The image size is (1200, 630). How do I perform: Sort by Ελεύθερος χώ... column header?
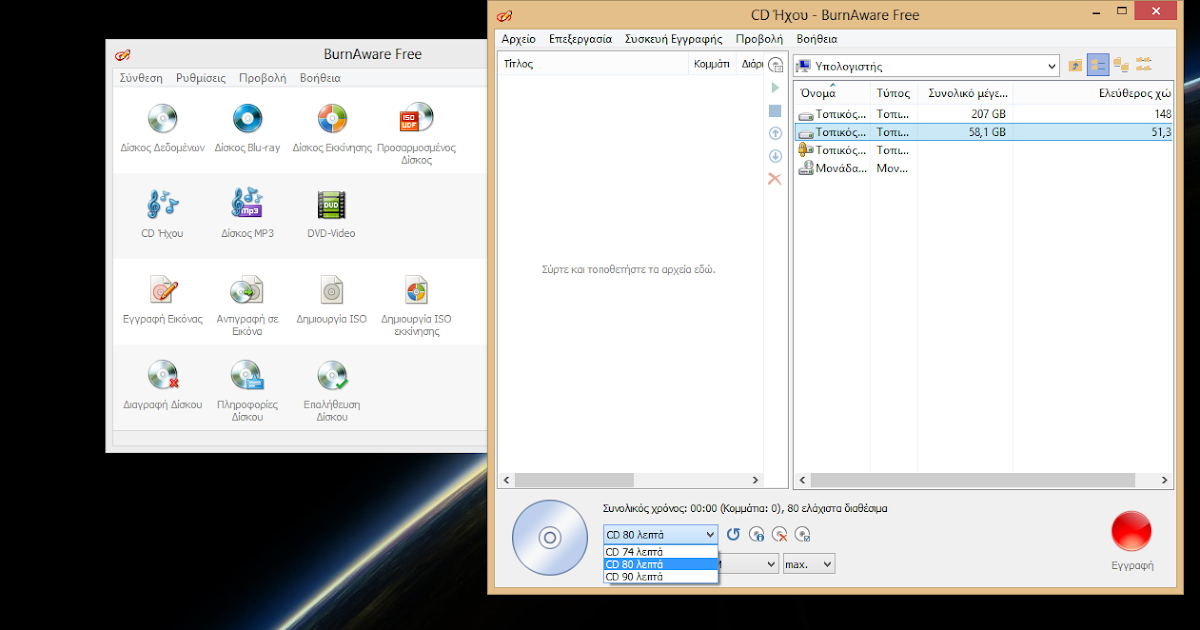click(x=1095, y=92)
